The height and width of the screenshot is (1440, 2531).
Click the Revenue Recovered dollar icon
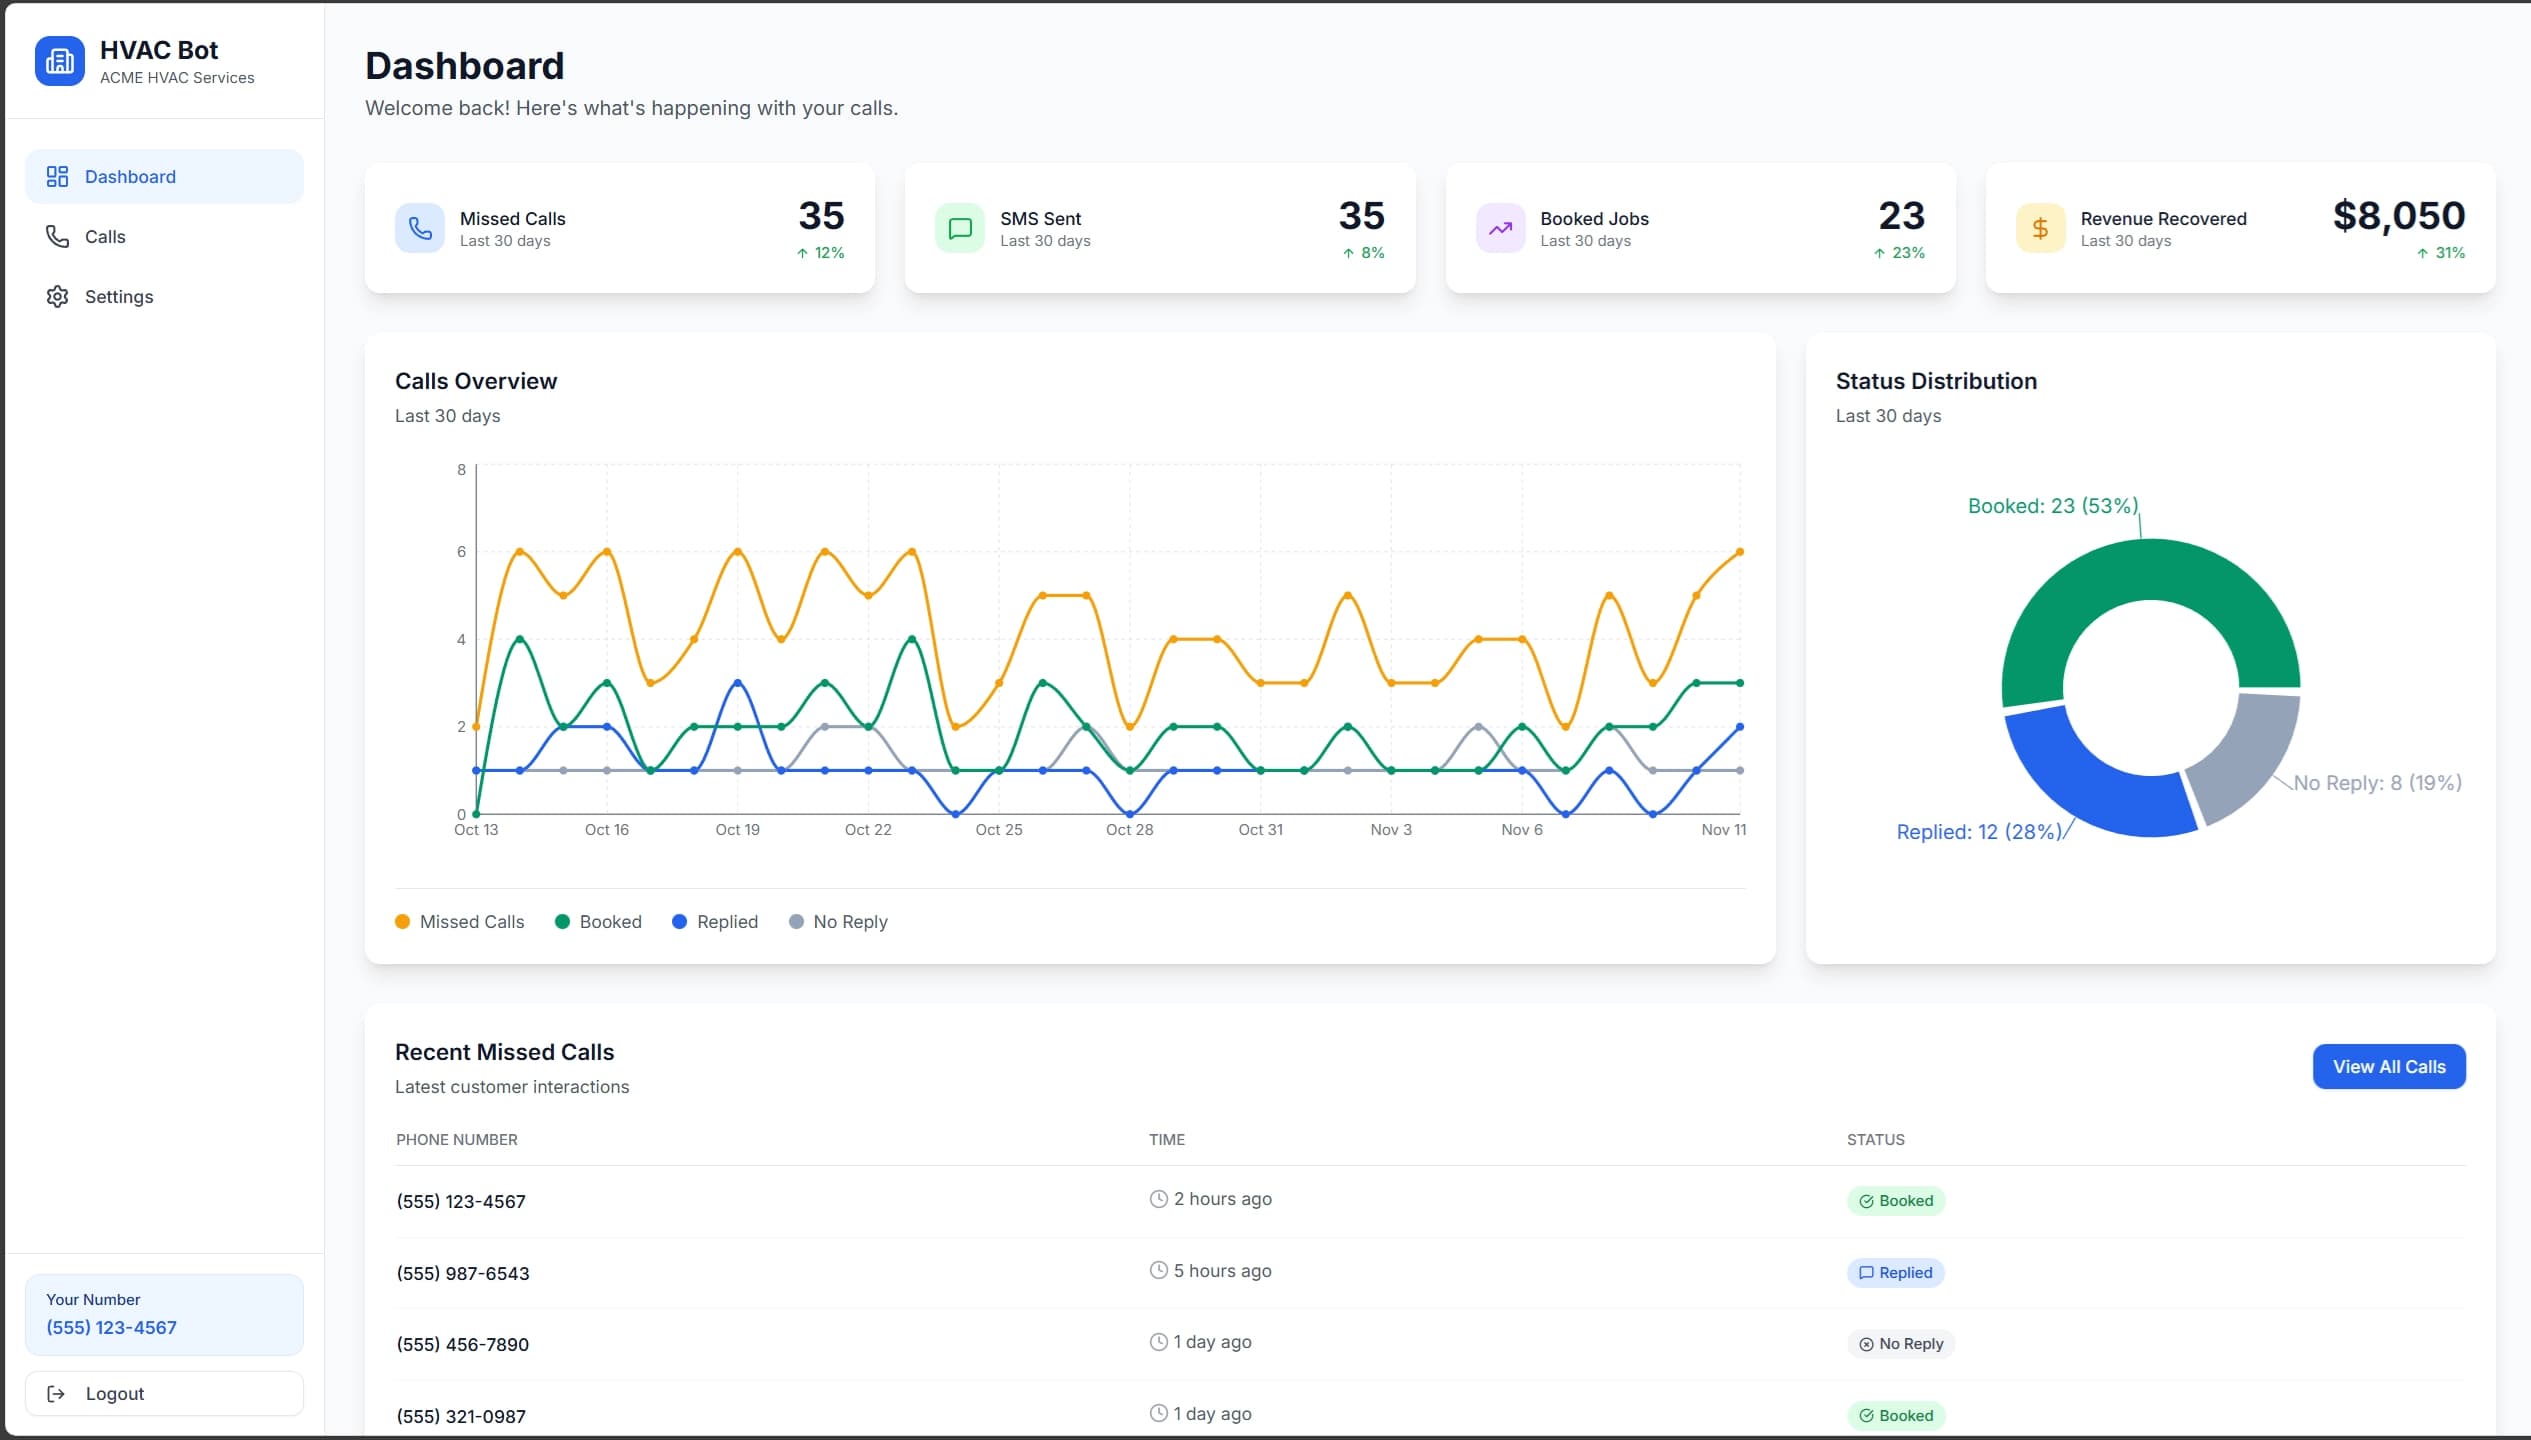(2040, 227)
